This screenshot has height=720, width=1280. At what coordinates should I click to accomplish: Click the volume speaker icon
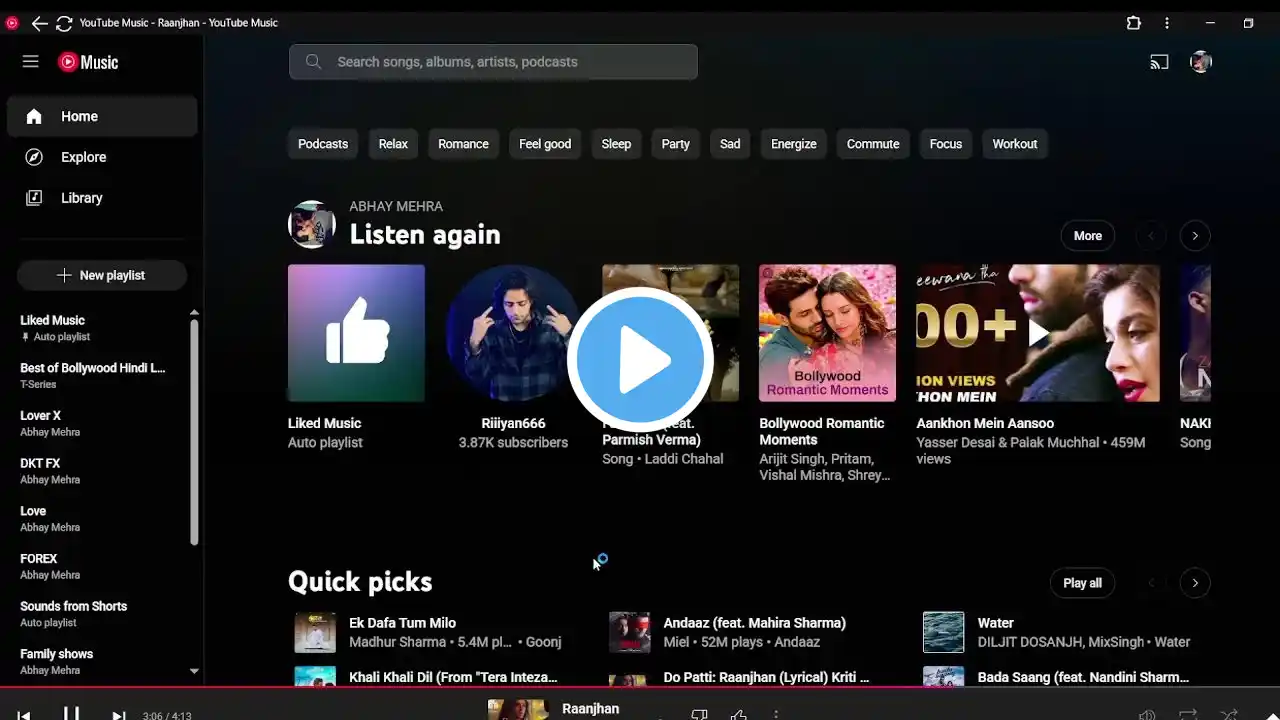pyautogui.click(x=1147, y=715)
